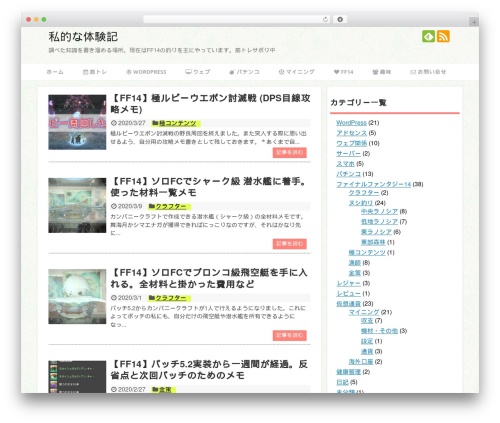Open the クラフター (2) sidebar subcategory

364,193
